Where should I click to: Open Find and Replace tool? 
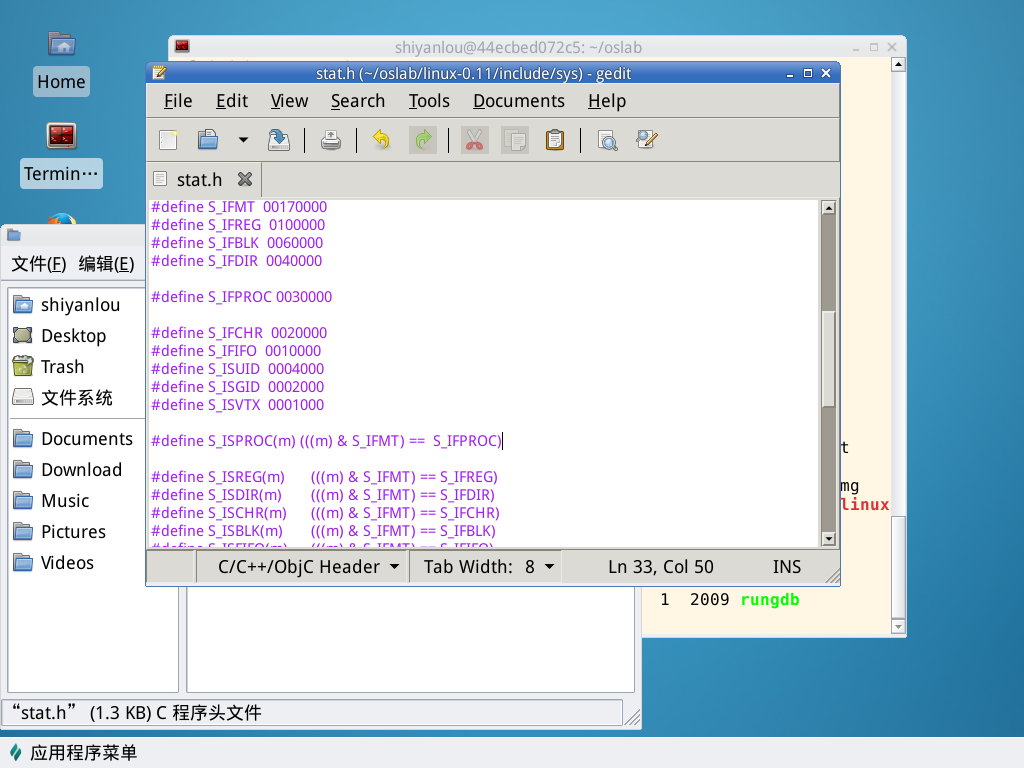[x=646, y=140]
